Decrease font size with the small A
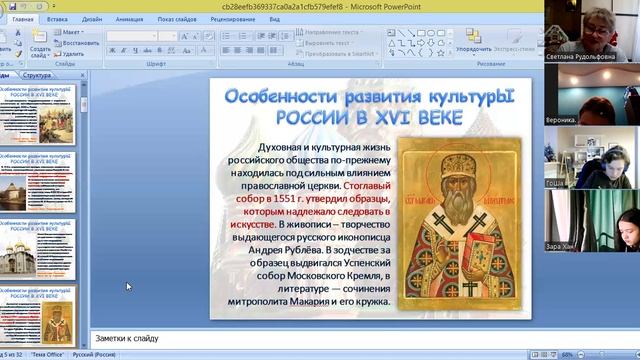Screen dimensions: 640x360 [x=196, y=36]
